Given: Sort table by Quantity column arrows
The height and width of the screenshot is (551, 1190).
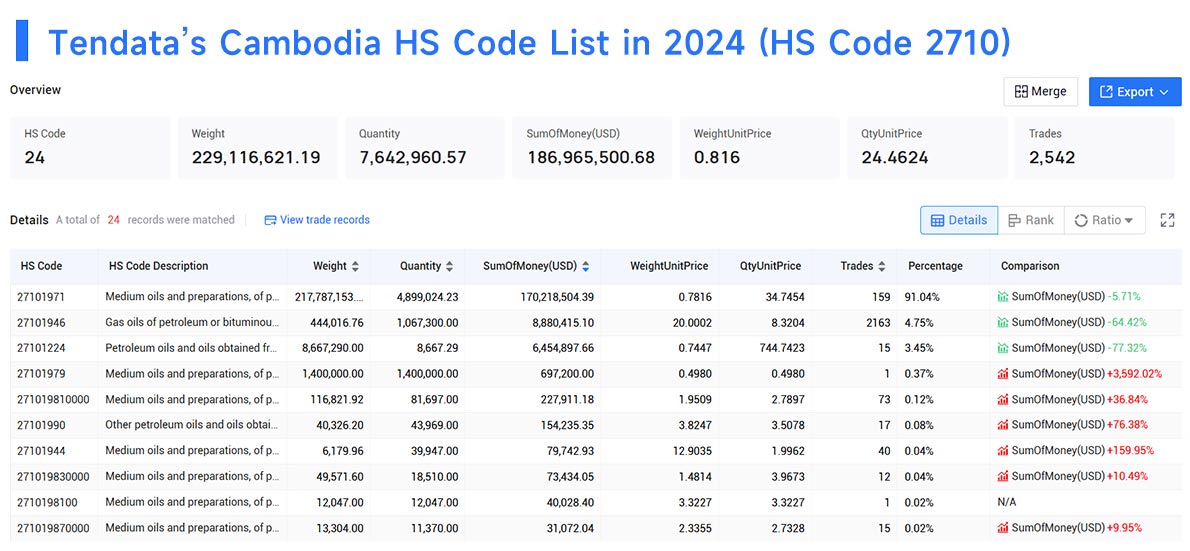Looking at the screenshot, I should pyautogui.click(x=449, y=266).
